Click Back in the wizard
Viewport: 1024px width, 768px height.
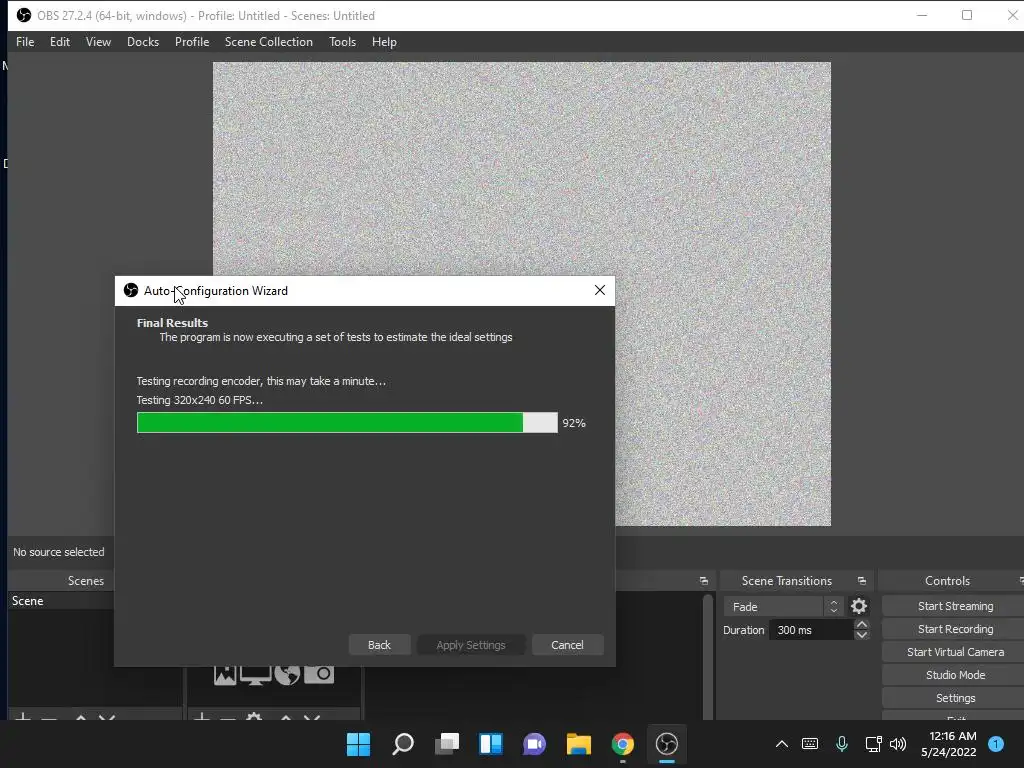tap(379, 645)
